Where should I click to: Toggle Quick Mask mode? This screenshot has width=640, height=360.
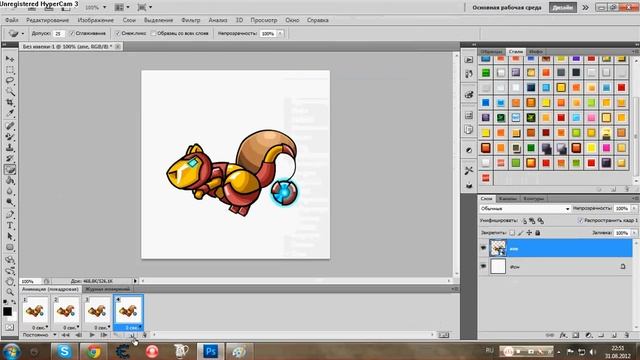(x=9, y=327)
